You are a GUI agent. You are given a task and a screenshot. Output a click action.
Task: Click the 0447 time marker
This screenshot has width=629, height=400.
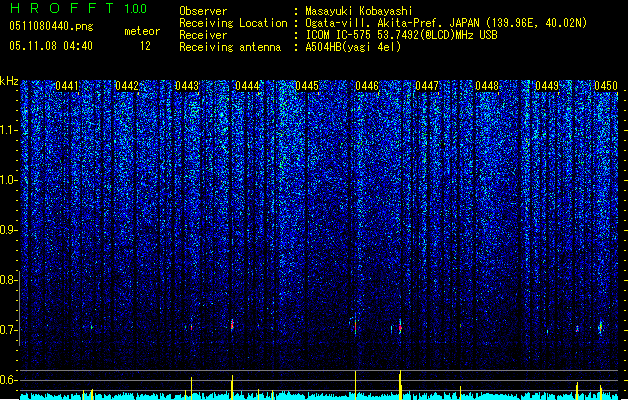point(427,86)
